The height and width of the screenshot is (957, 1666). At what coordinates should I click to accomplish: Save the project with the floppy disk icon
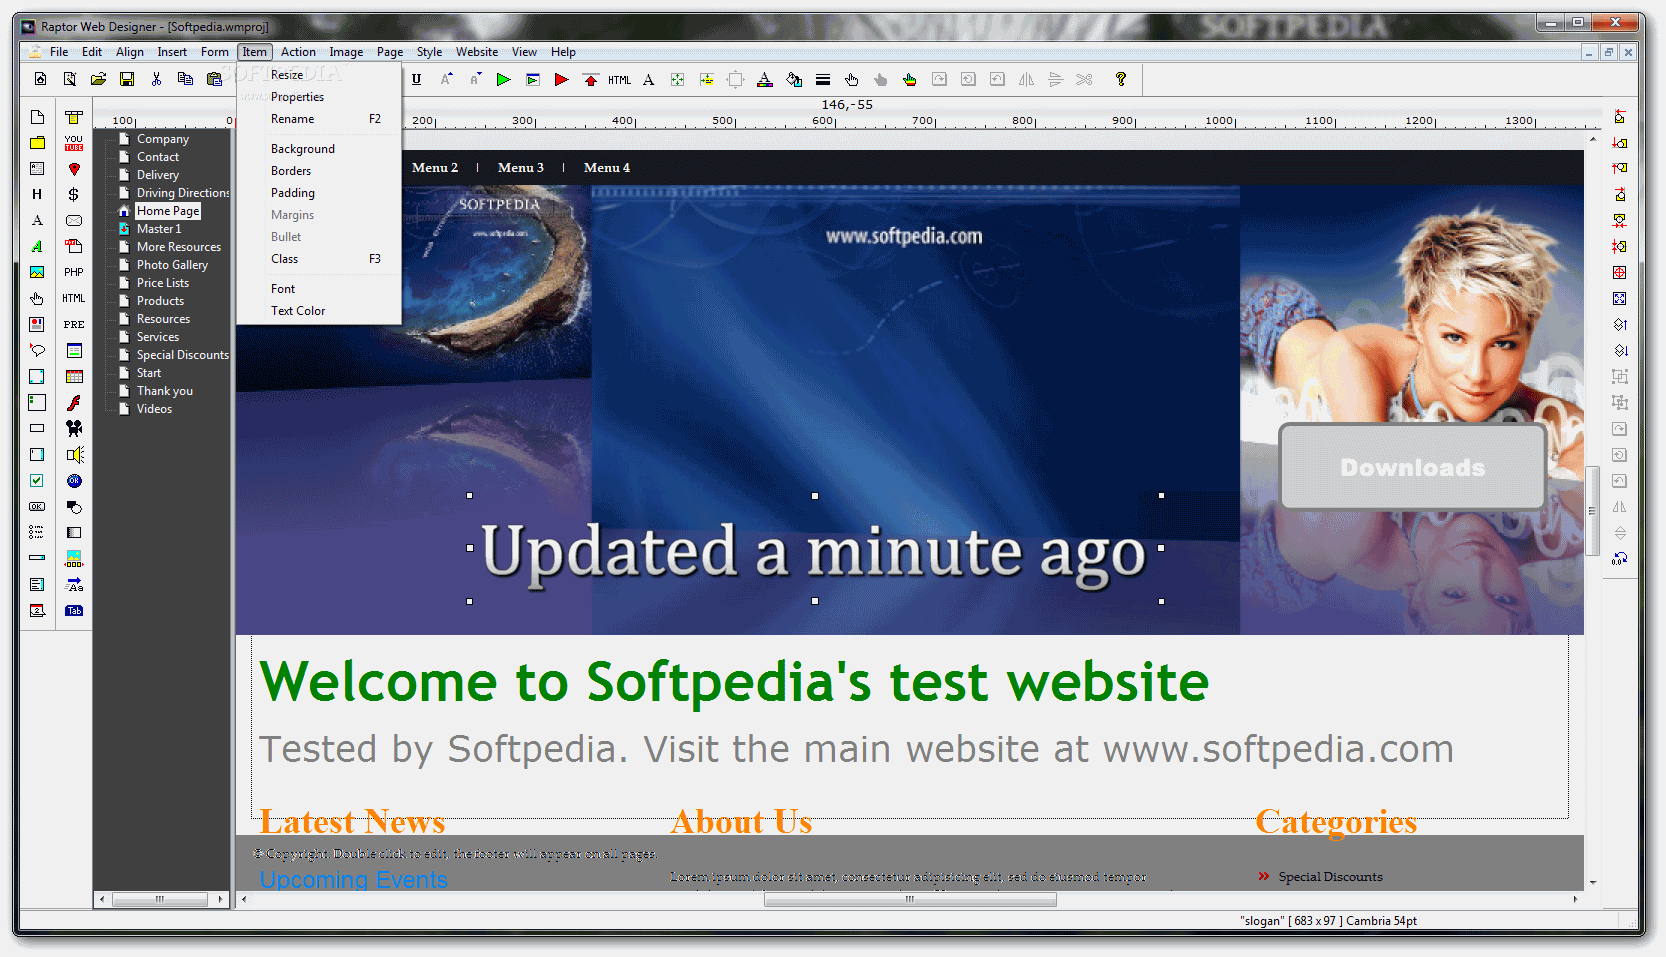[127, 79]
